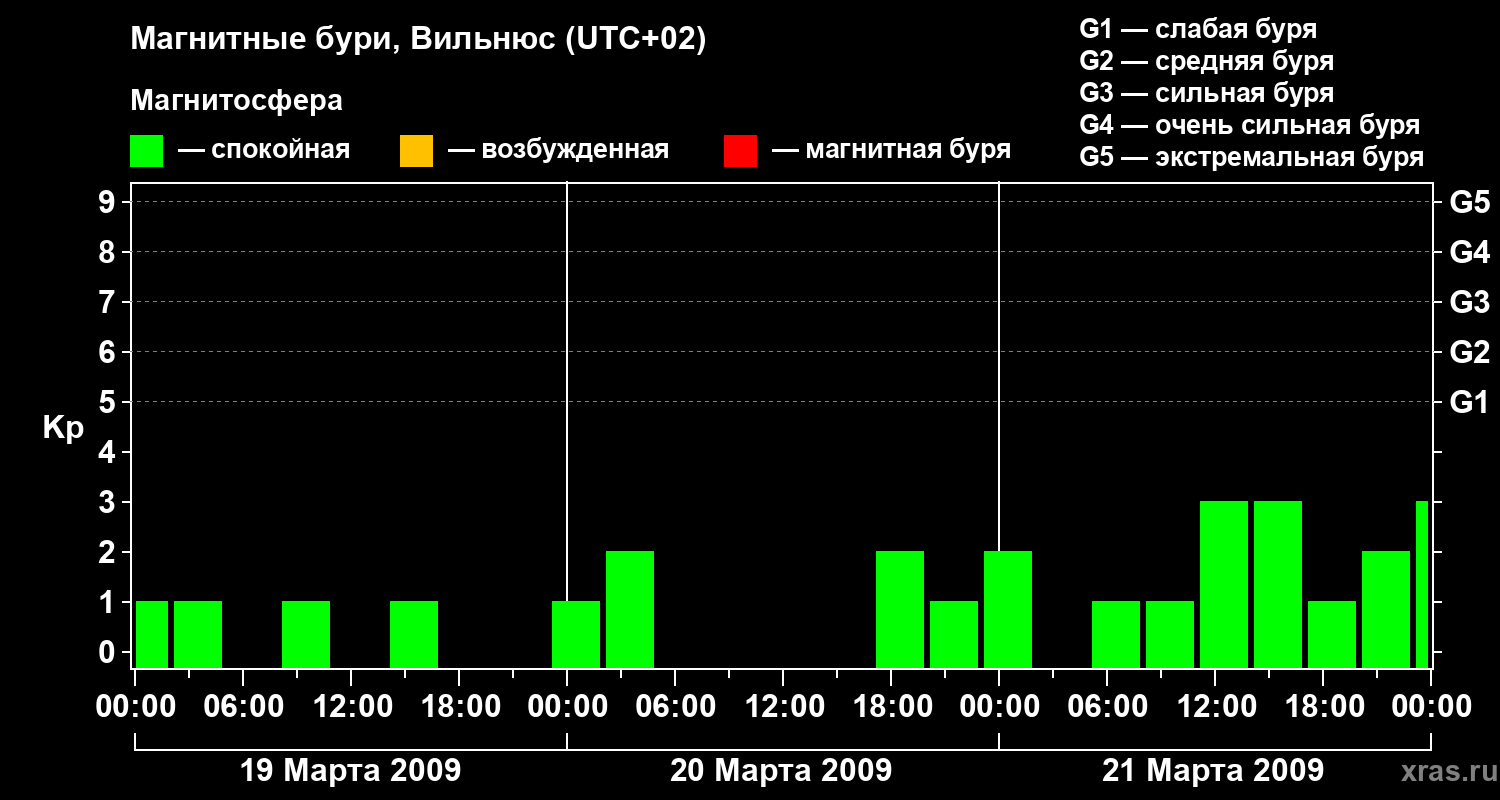Click the Kp 2 bar near 21:00 on 21 Марта
The width and height of the screenshot is (1500, 800).
click(x=1386, y=609)
